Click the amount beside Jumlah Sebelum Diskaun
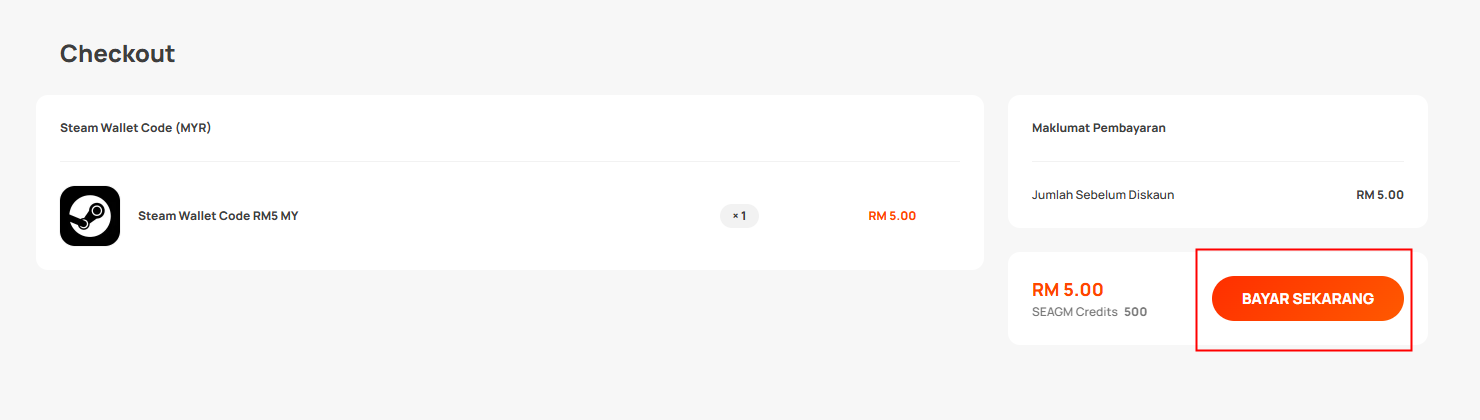Screen dimensions: 1480x420 point(1380,195)
